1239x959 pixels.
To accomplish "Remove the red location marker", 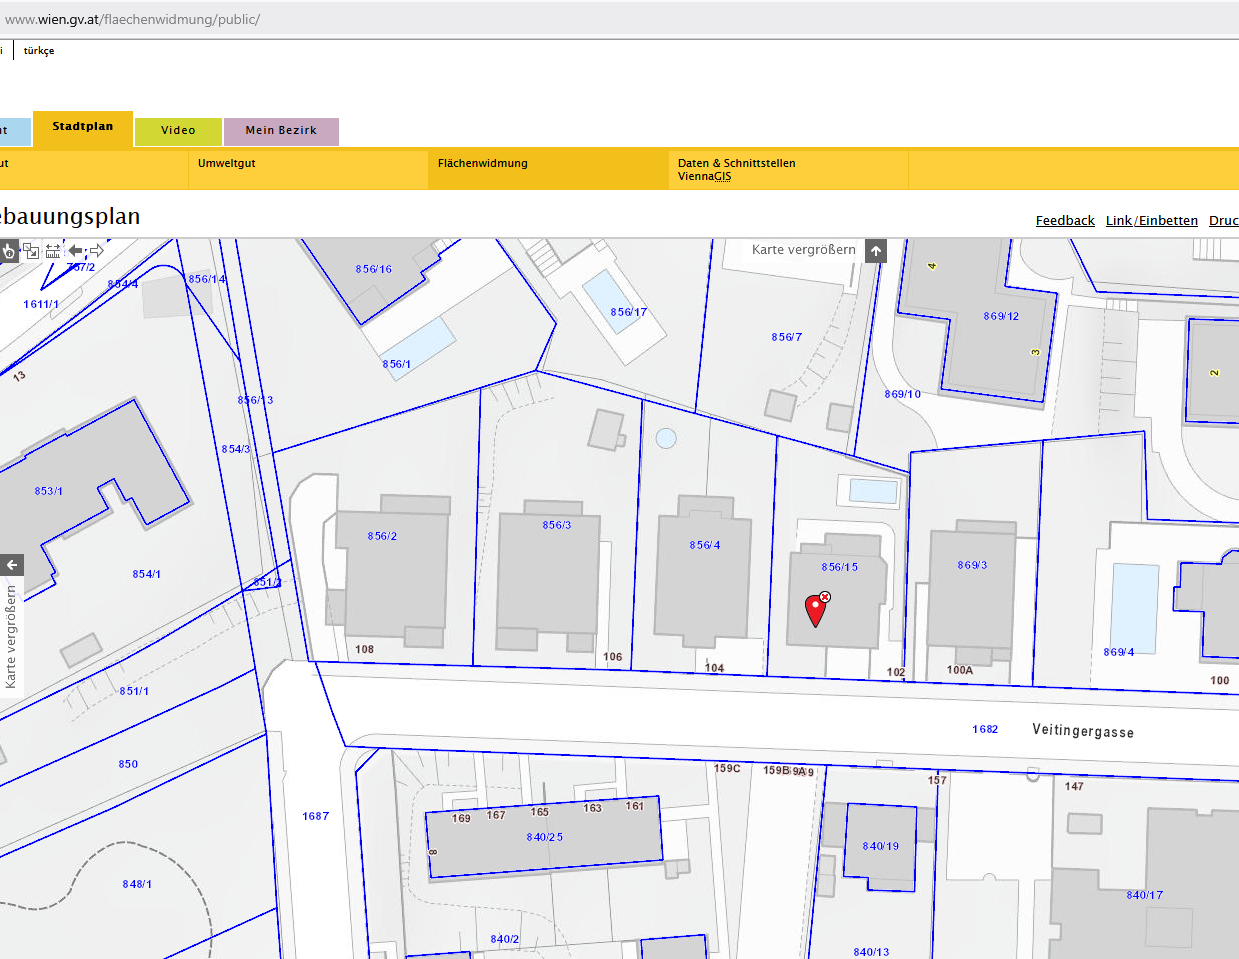I will click(x=825, y=597).
